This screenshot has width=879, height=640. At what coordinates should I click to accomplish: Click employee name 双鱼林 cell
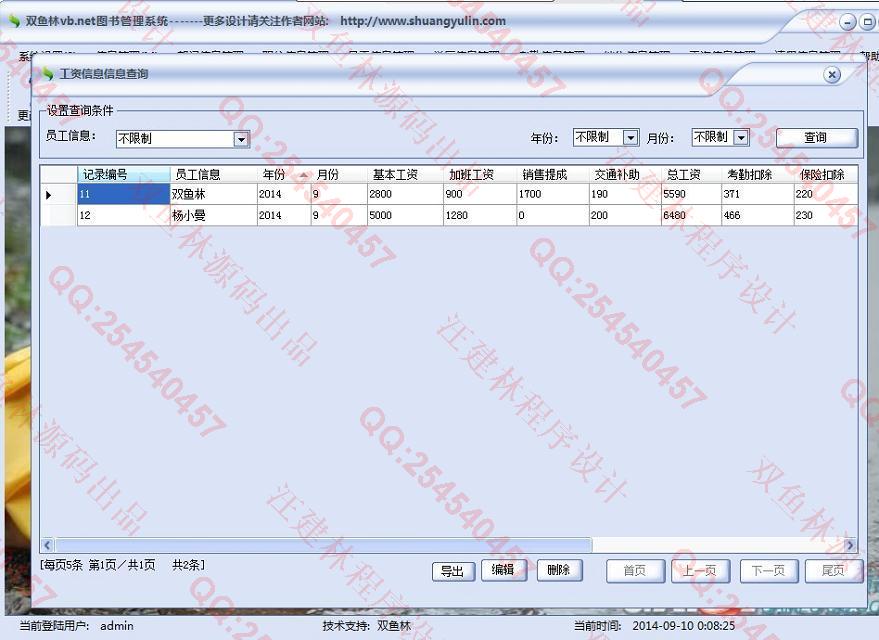click(x=214, y=194)
